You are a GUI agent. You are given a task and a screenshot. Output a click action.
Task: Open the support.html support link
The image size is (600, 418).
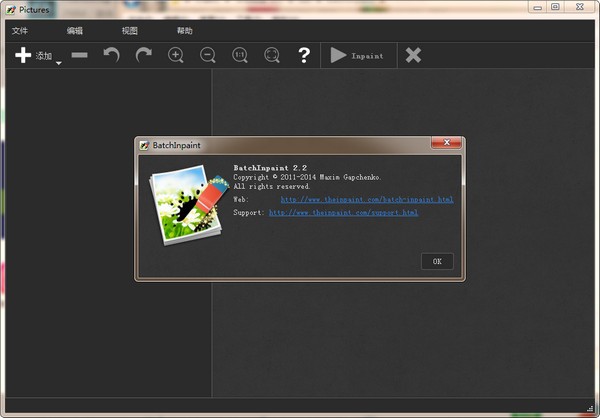[x=343, y=213]
